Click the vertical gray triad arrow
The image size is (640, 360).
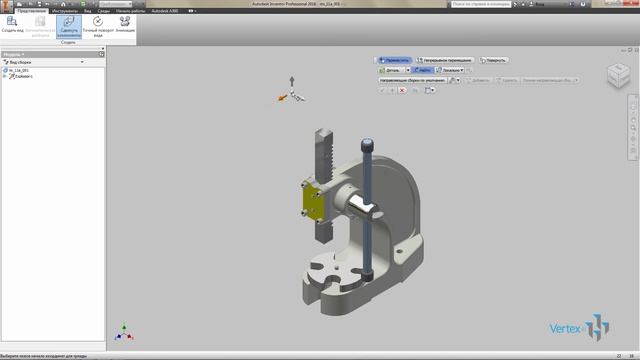[292, 81]
